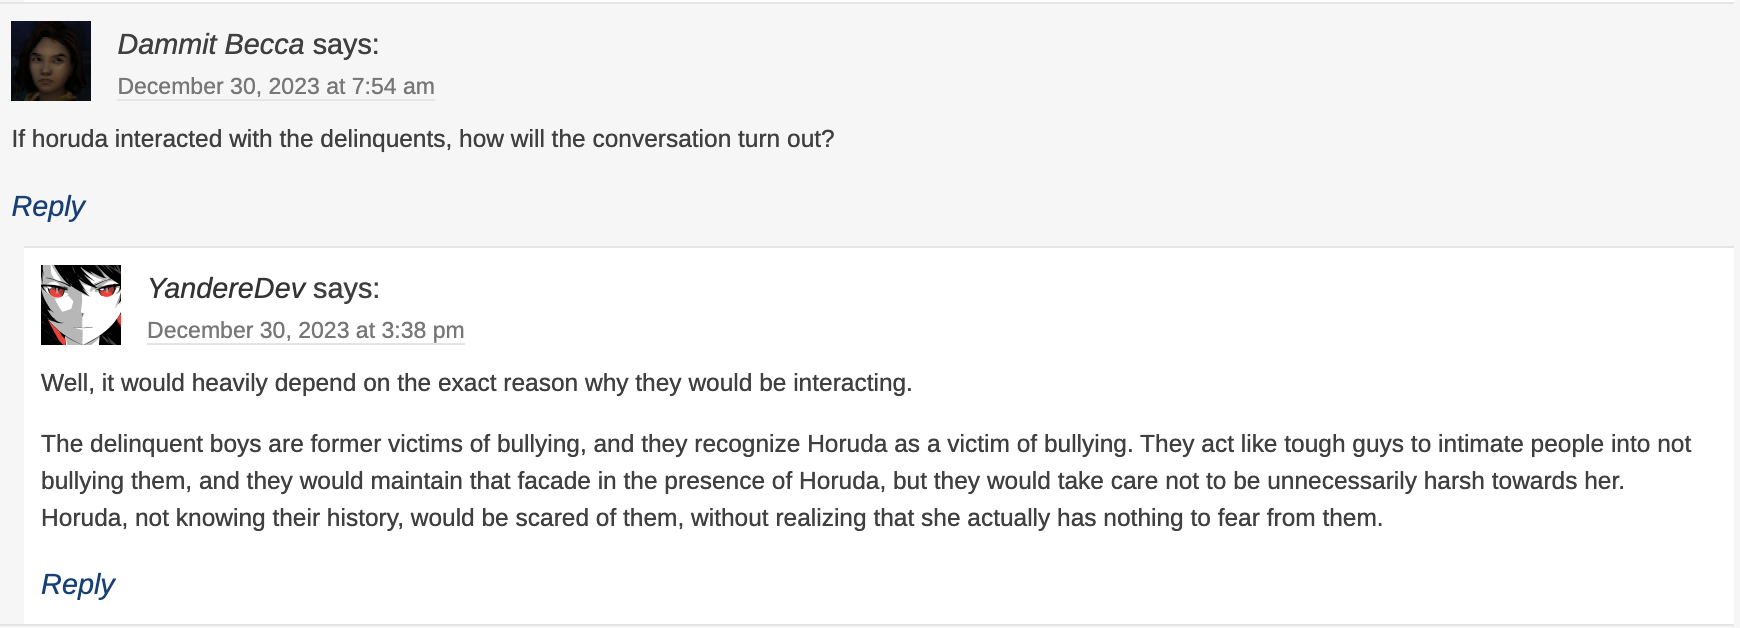The width and height of the screenshot is (1740, 628).
Task: Click the sentence starting "Well, it would heavily"
Action: (x=476, y=383)
